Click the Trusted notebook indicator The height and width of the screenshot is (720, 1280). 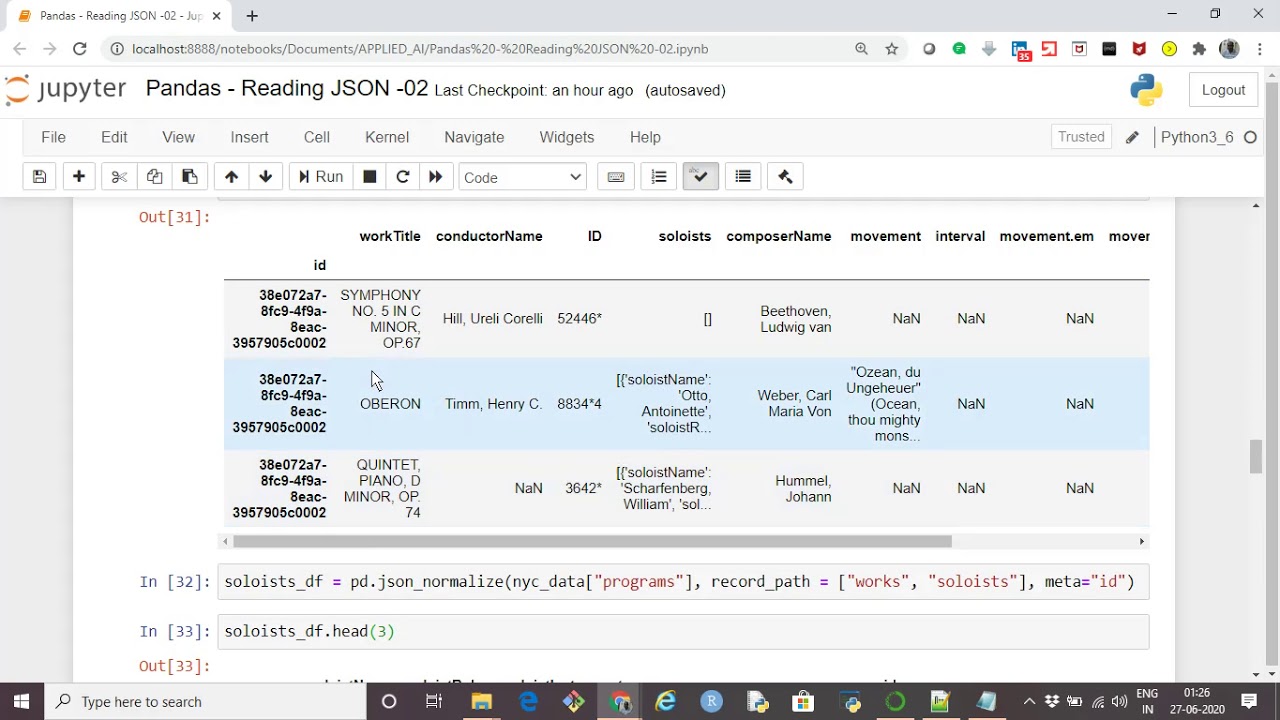[x=1081, y=137]
